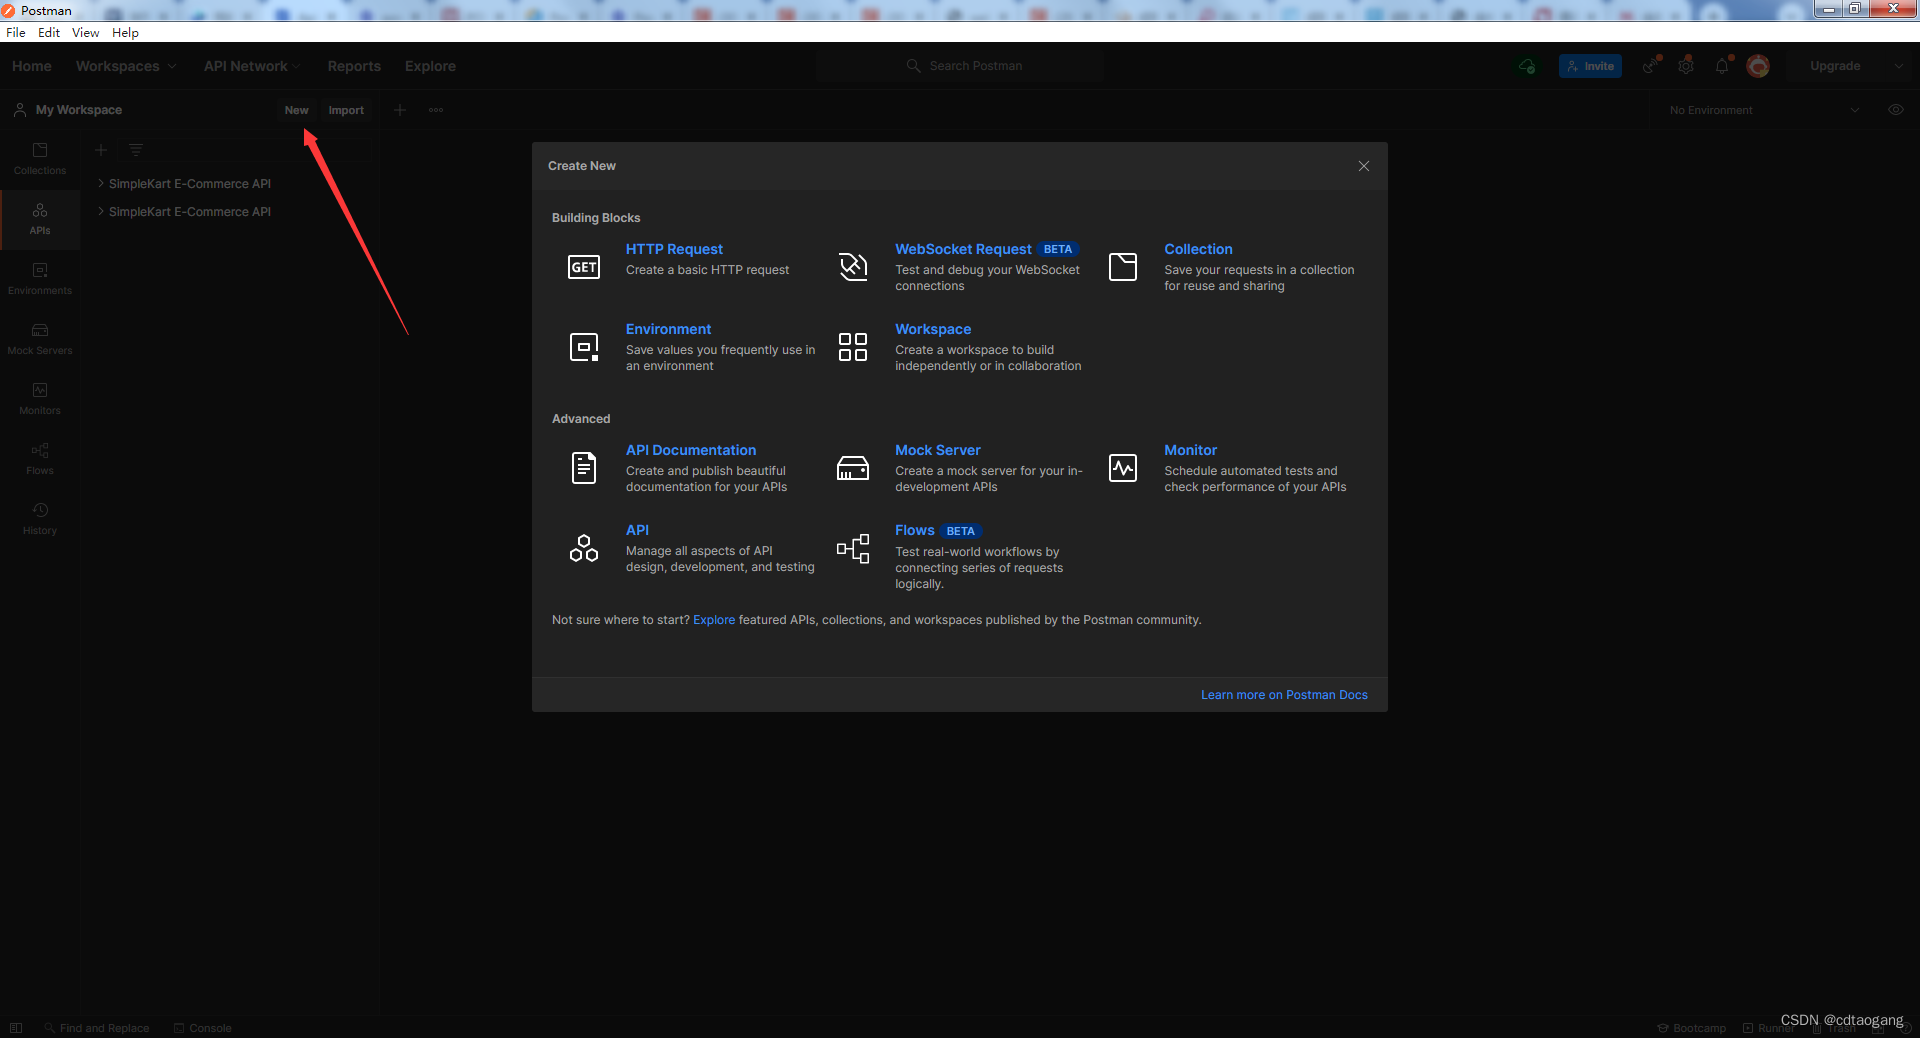Click the Import button

[346, 110]
